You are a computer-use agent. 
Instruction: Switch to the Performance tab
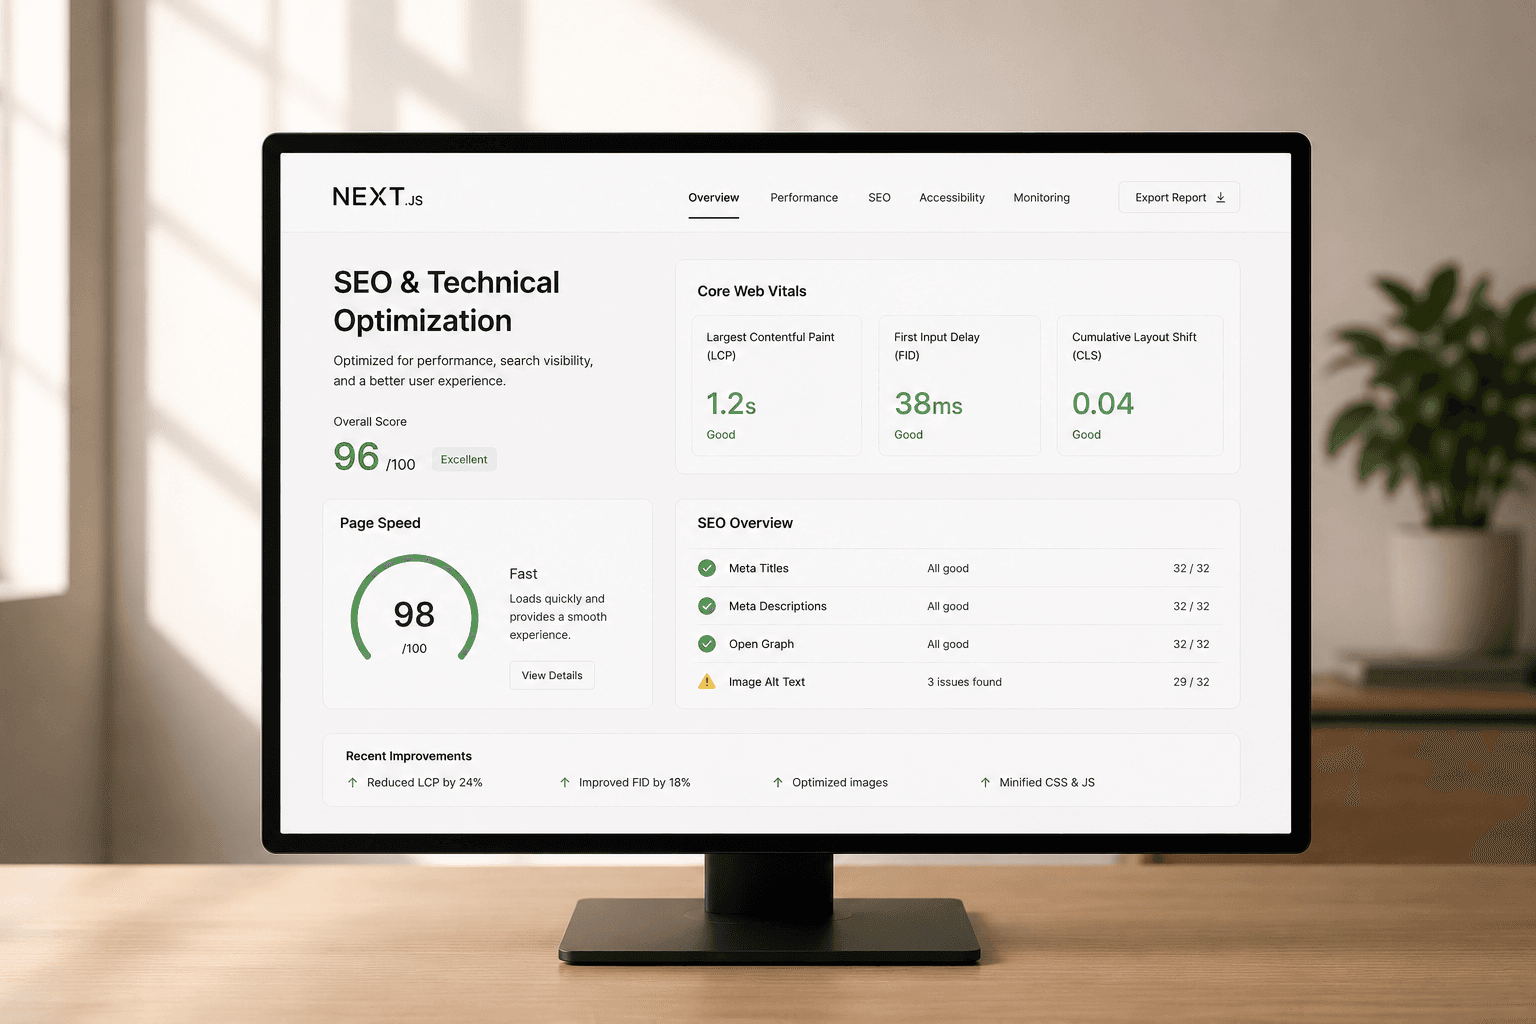coord(804,198)
